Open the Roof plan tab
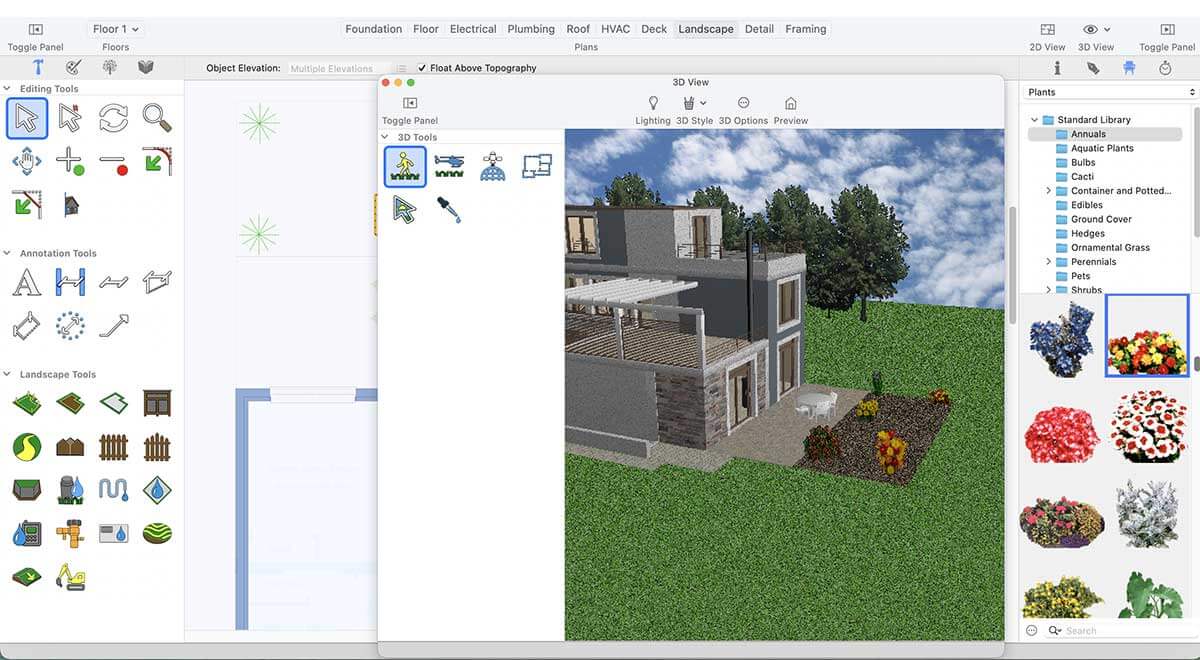Screen dimensions: 1200x660 tap(578, 29)
